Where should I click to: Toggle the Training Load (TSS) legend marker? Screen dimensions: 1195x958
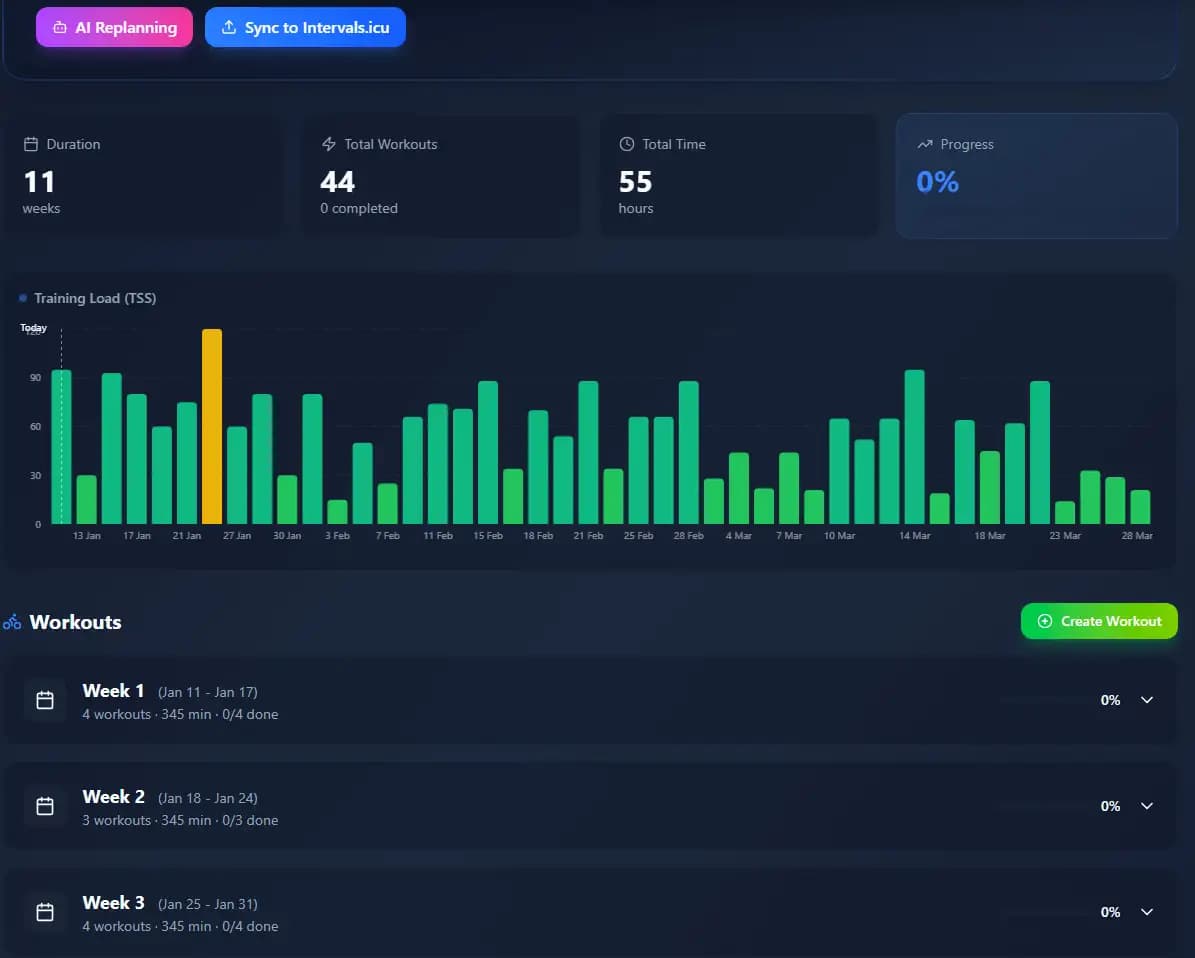click(22, 298)
